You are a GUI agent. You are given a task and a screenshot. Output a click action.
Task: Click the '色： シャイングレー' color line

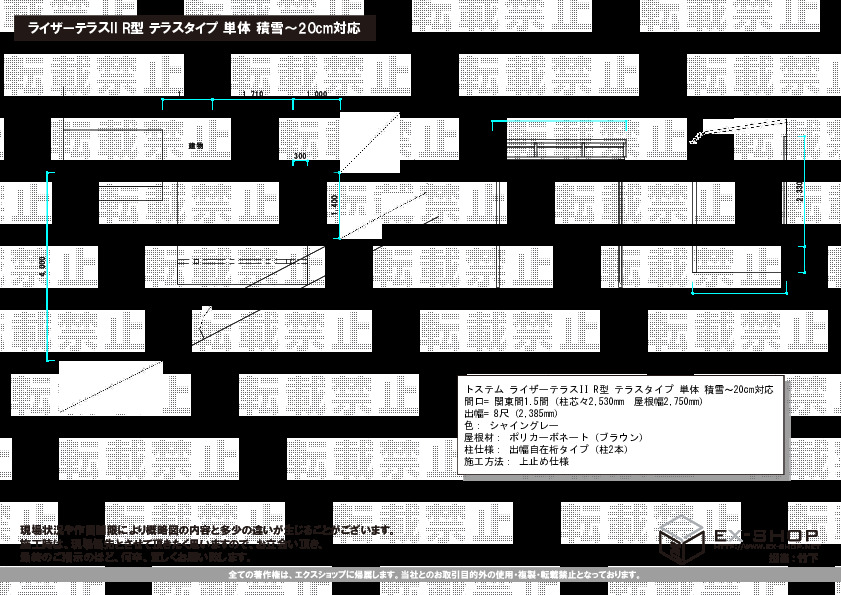tap(511, 425)
